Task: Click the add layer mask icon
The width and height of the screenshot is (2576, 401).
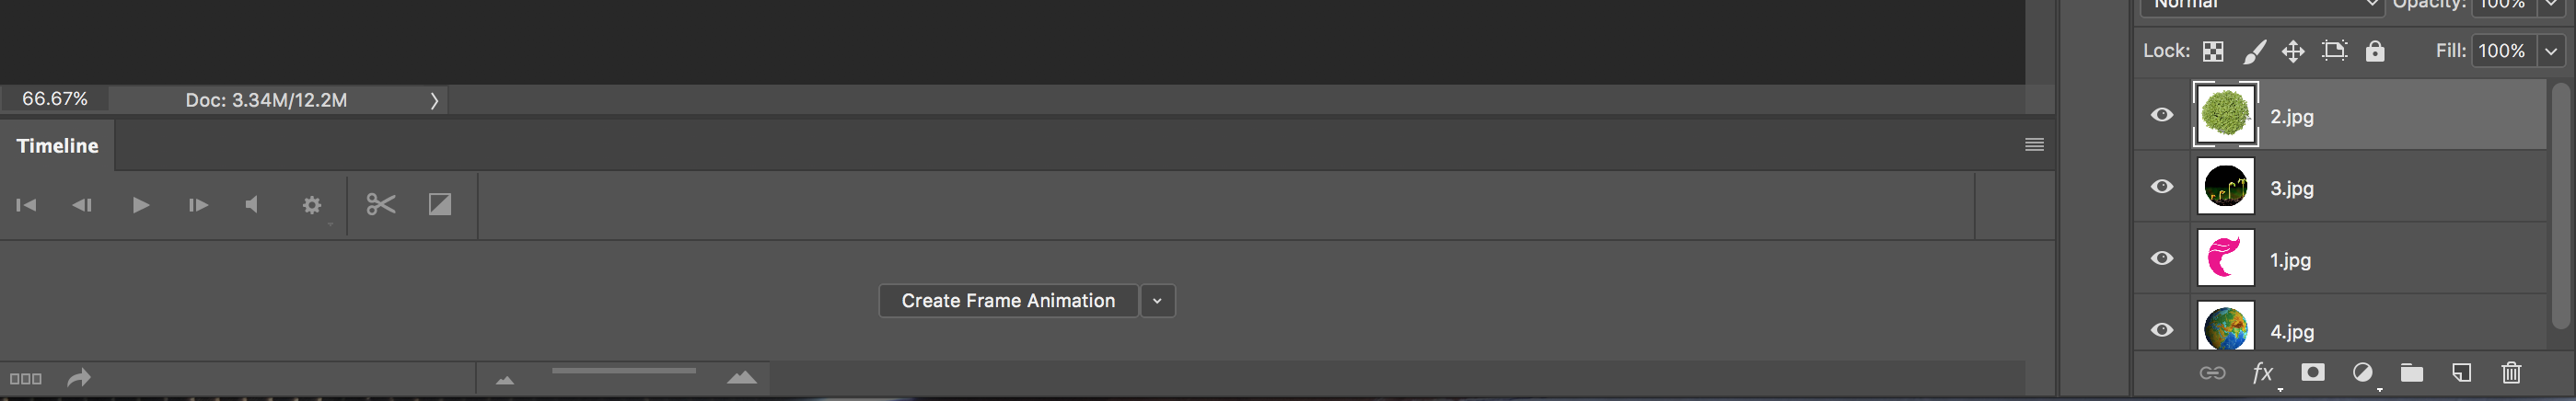Action: (2312, 373)
